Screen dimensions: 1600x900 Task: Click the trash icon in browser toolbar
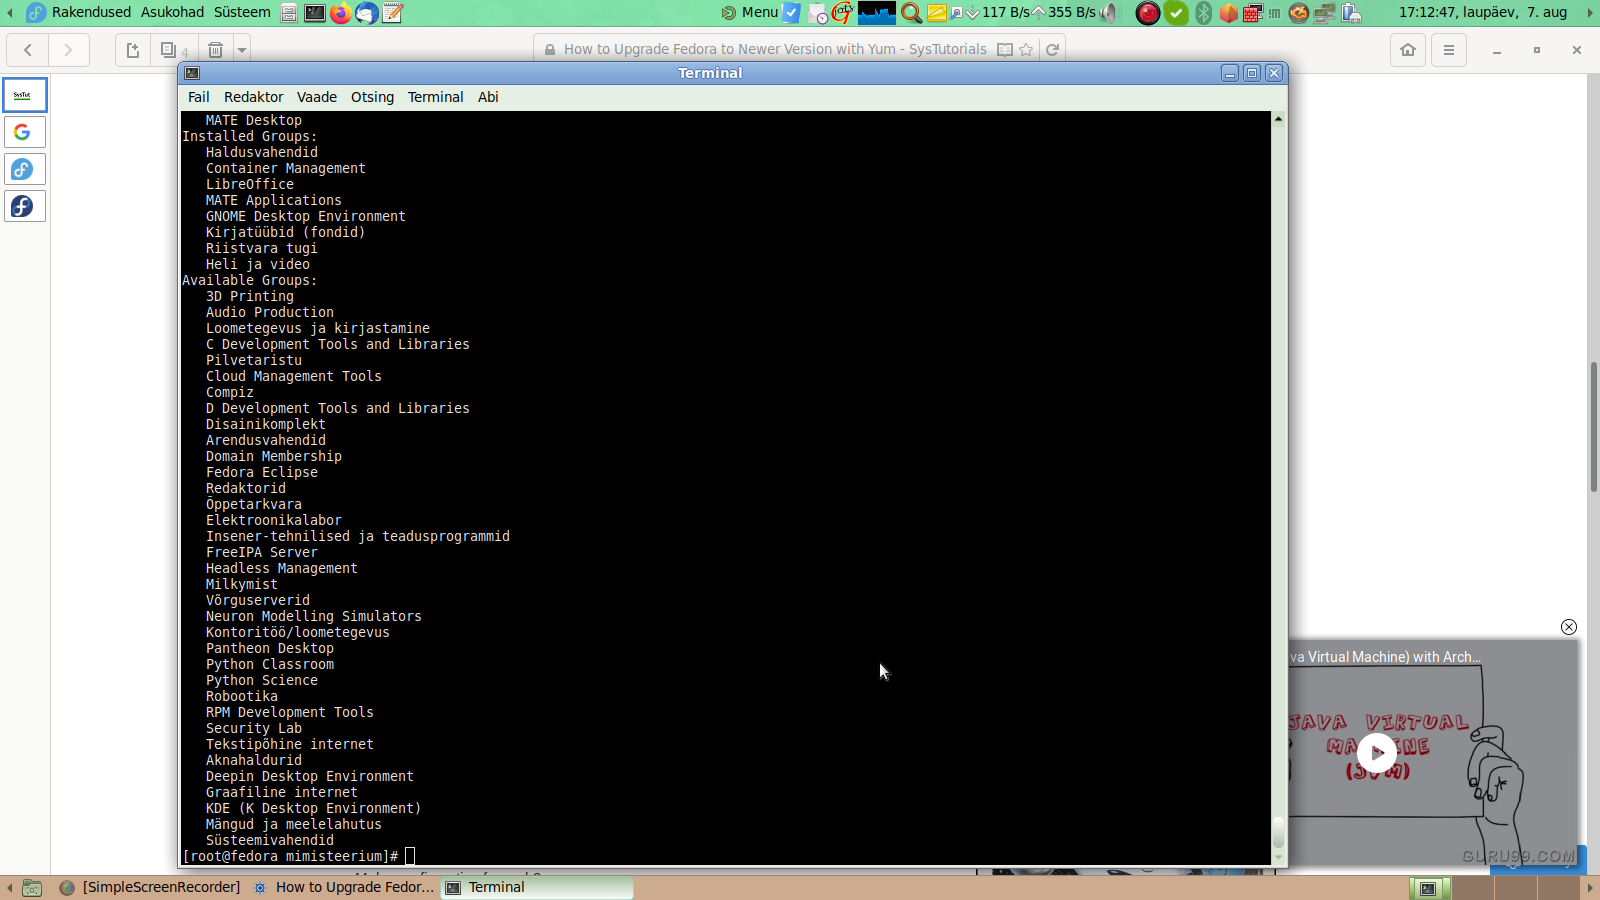pyautogui.click(x=215, y=50)
